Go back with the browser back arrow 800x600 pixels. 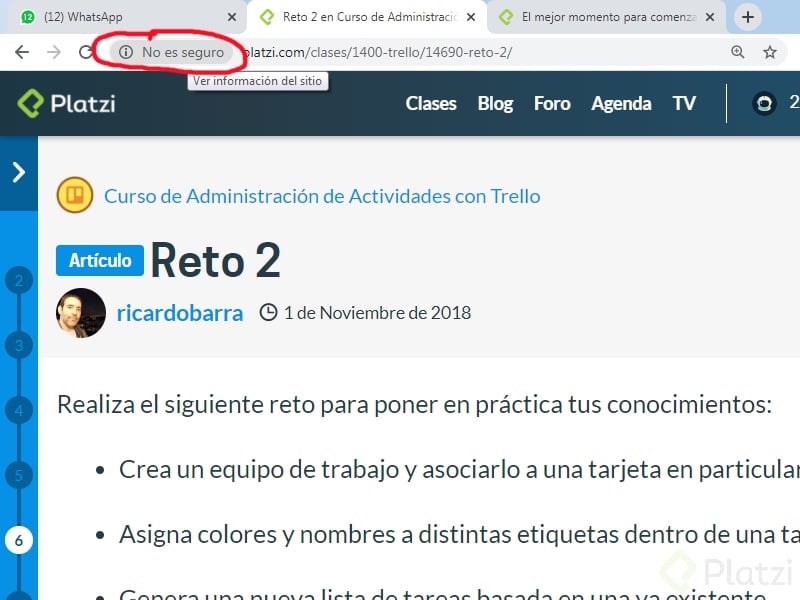point(22,52)
